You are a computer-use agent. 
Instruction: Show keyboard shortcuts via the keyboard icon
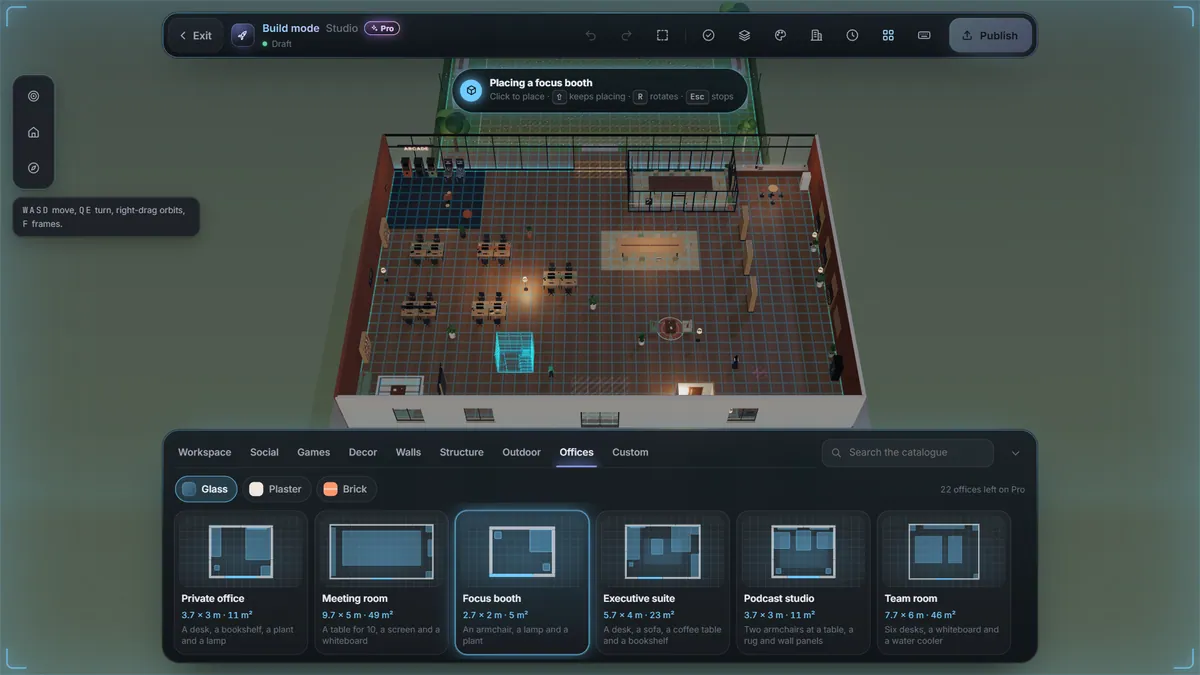point(924,35)
